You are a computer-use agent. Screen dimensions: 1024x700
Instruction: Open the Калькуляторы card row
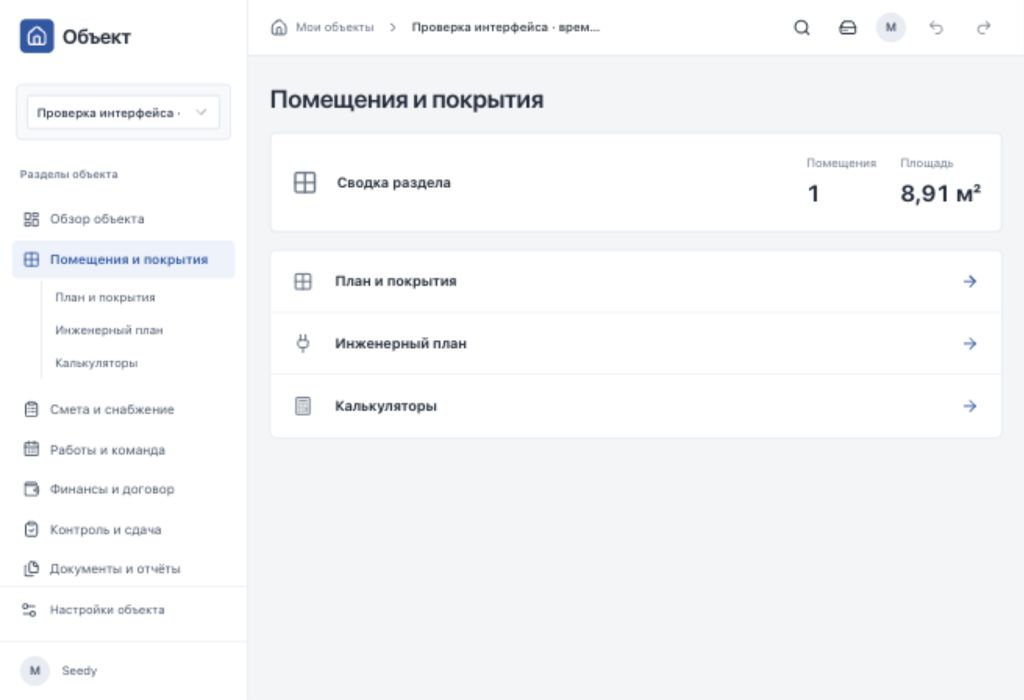635,406
